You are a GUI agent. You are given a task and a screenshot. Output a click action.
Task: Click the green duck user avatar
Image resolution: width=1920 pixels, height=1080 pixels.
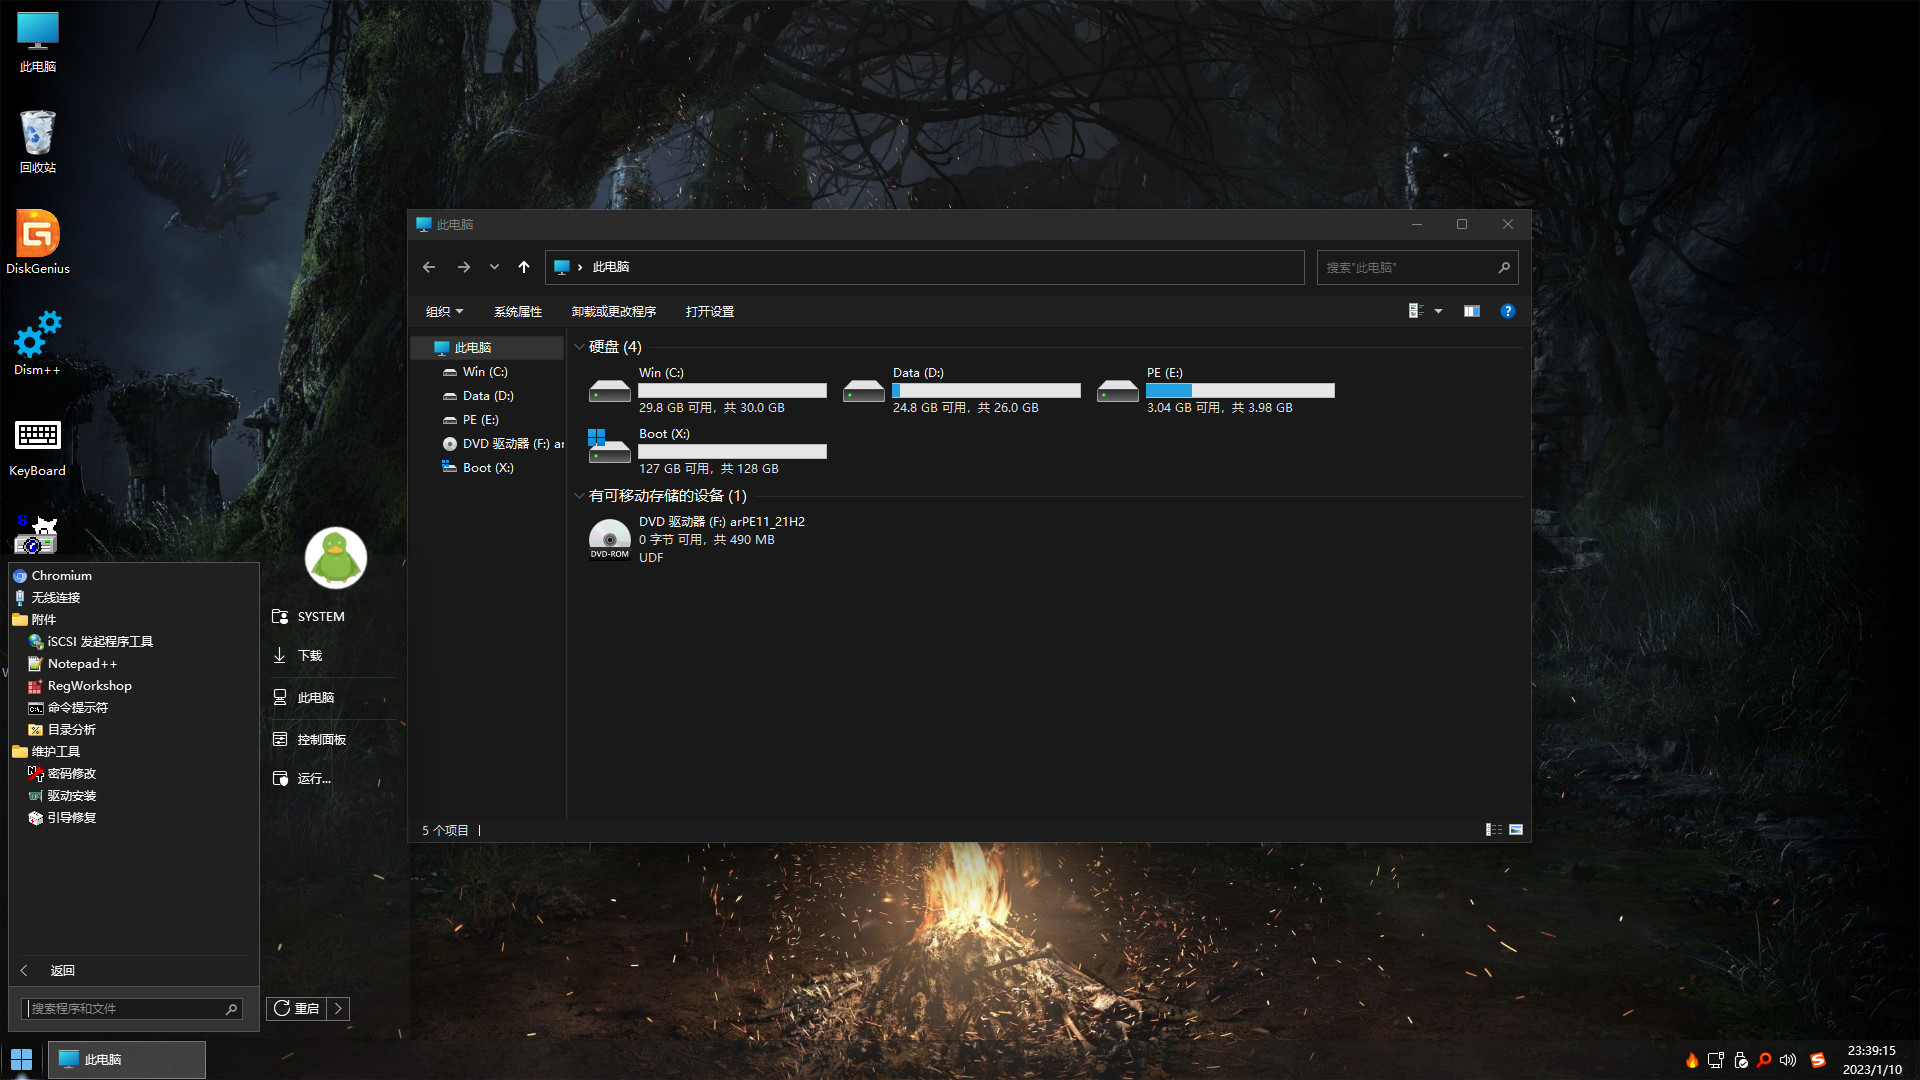point(336,557)
